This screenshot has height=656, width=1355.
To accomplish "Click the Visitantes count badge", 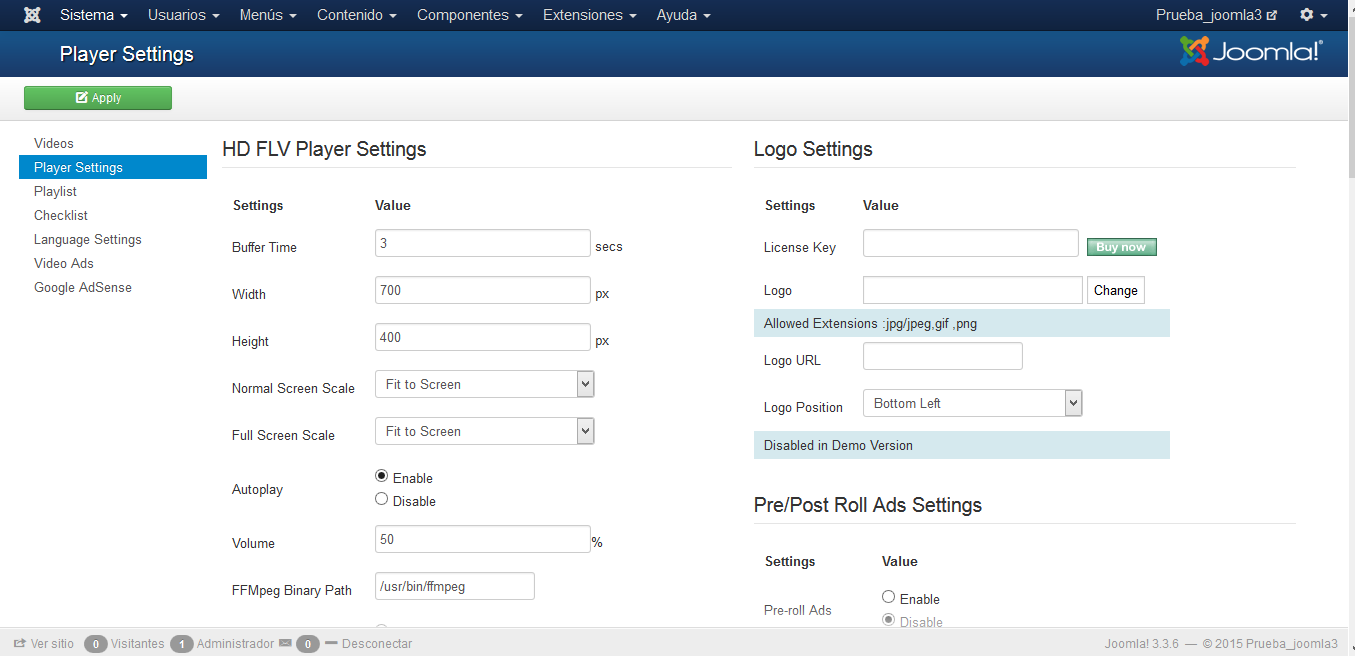I will click(96, 644).
